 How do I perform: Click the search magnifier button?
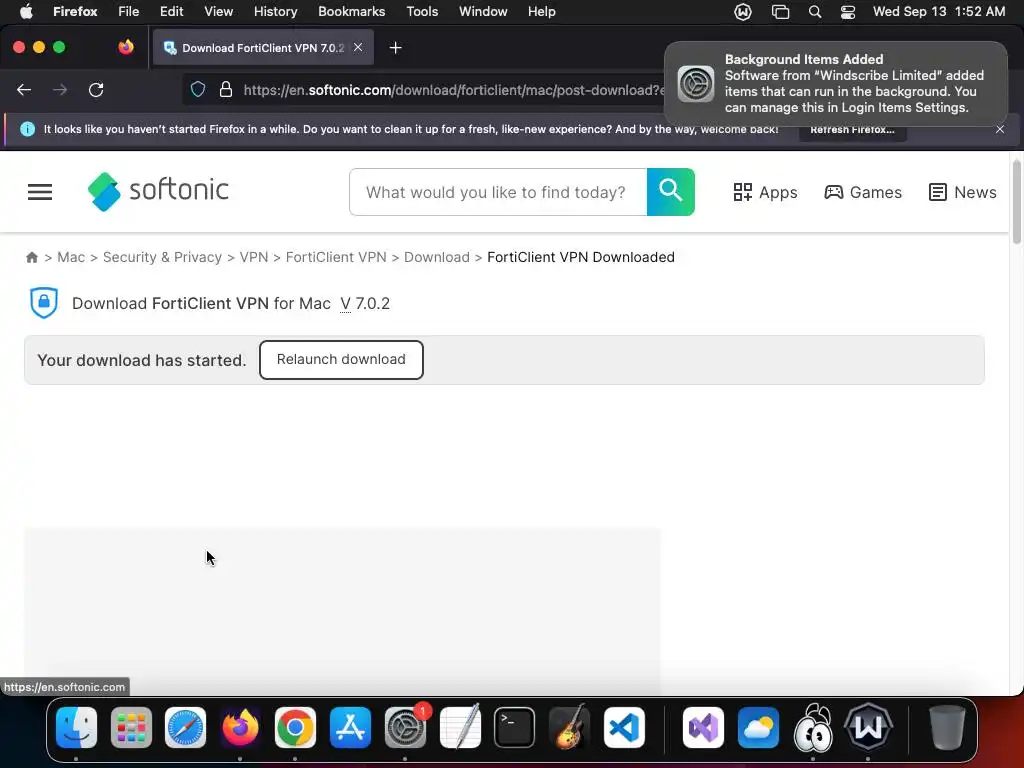671,192
